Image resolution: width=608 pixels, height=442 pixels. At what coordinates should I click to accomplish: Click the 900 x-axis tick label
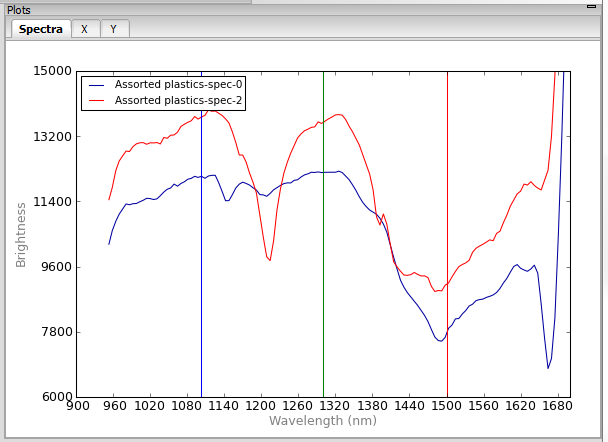point(78,406)
